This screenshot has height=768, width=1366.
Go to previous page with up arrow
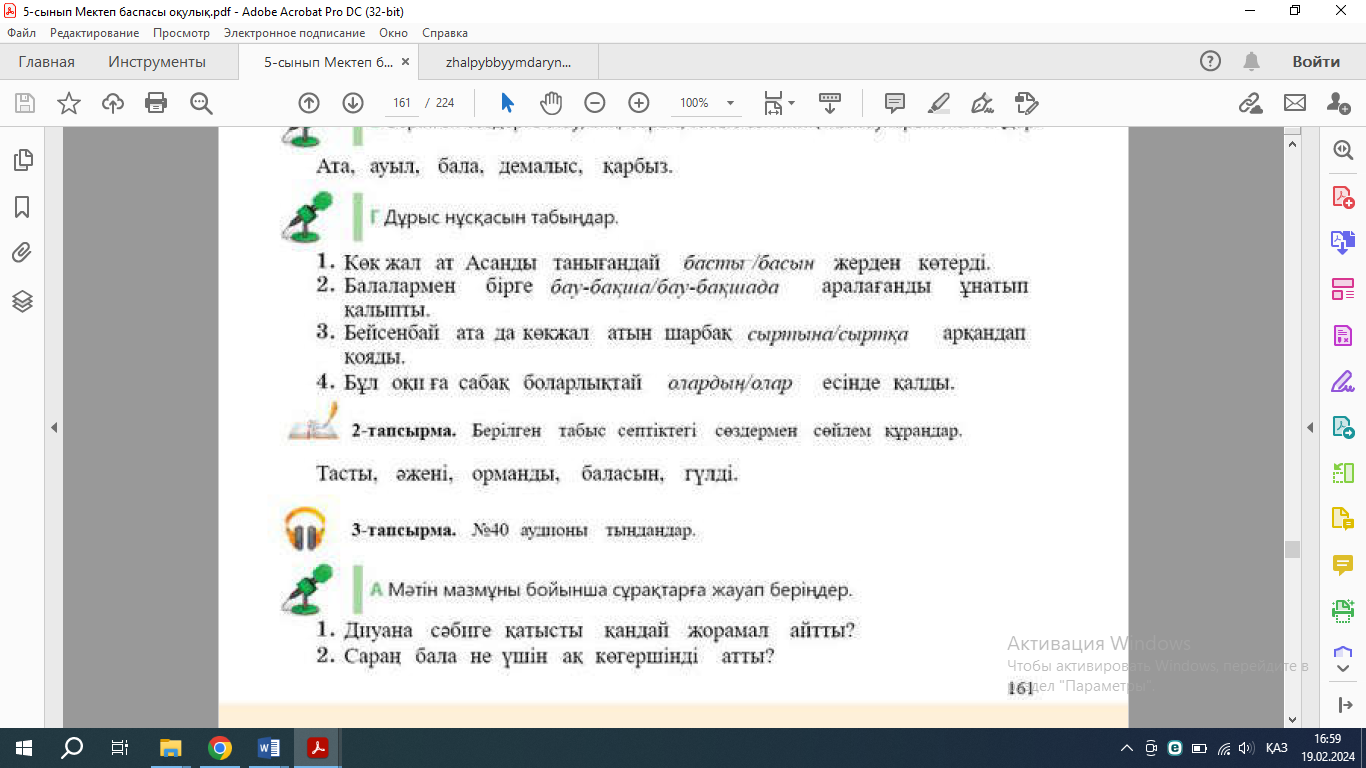309,103
